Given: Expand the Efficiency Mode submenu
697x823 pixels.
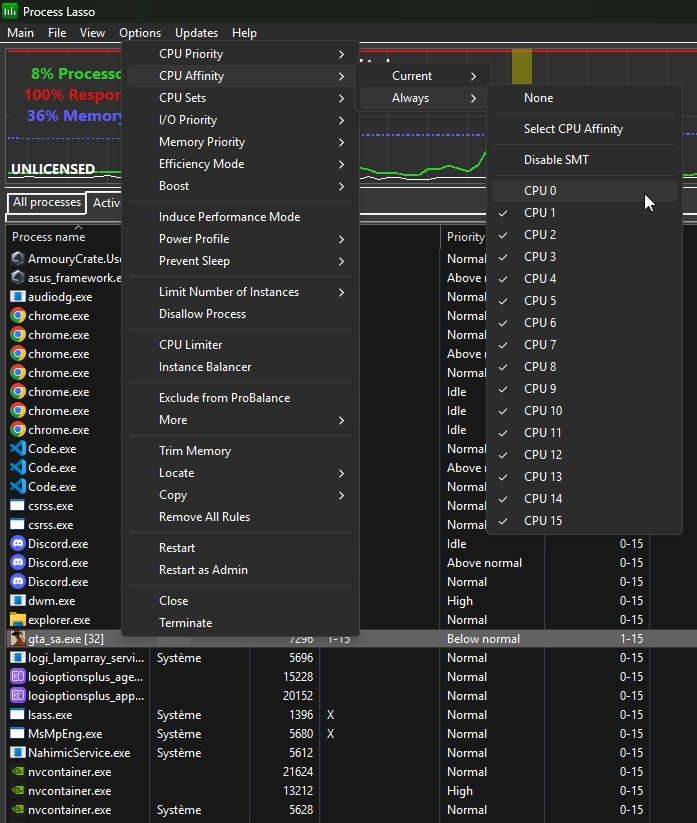Looking at the screenshot, I should pos(240,164).
